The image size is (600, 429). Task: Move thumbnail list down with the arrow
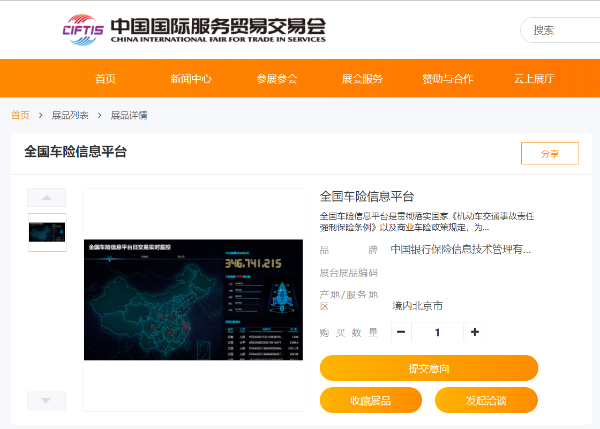pyautogui.click(x=46, y=400)
